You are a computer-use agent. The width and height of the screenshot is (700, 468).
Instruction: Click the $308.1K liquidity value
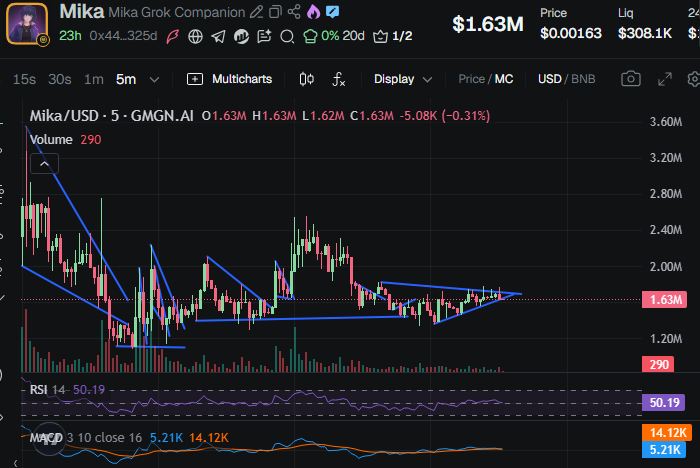[x=645, y=33]
